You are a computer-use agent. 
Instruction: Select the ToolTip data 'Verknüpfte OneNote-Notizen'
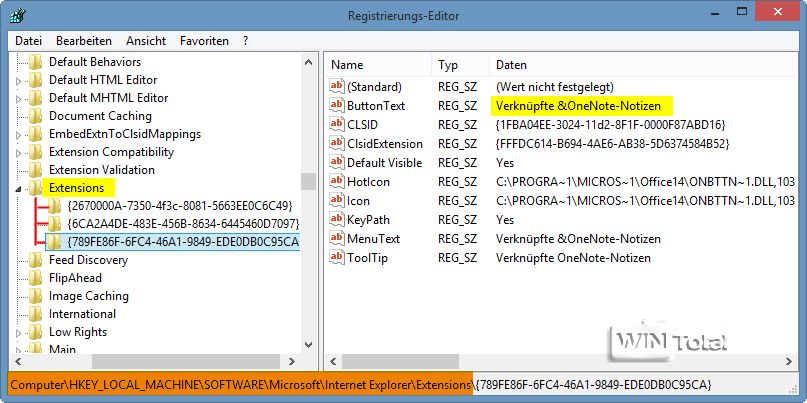pyautogui.click(x=573, y=258)
